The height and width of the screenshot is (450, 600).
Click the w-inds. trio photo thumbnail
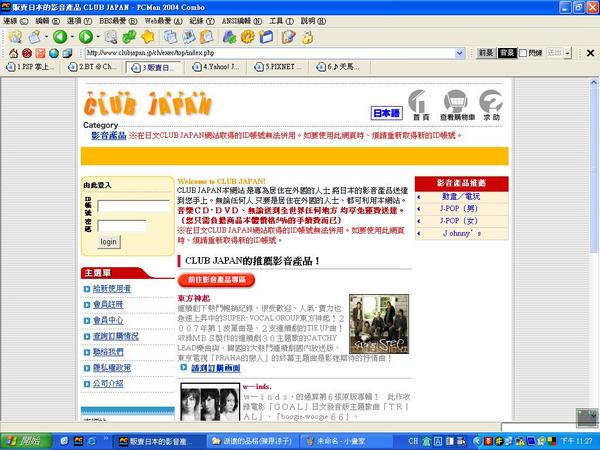point(210,402)
